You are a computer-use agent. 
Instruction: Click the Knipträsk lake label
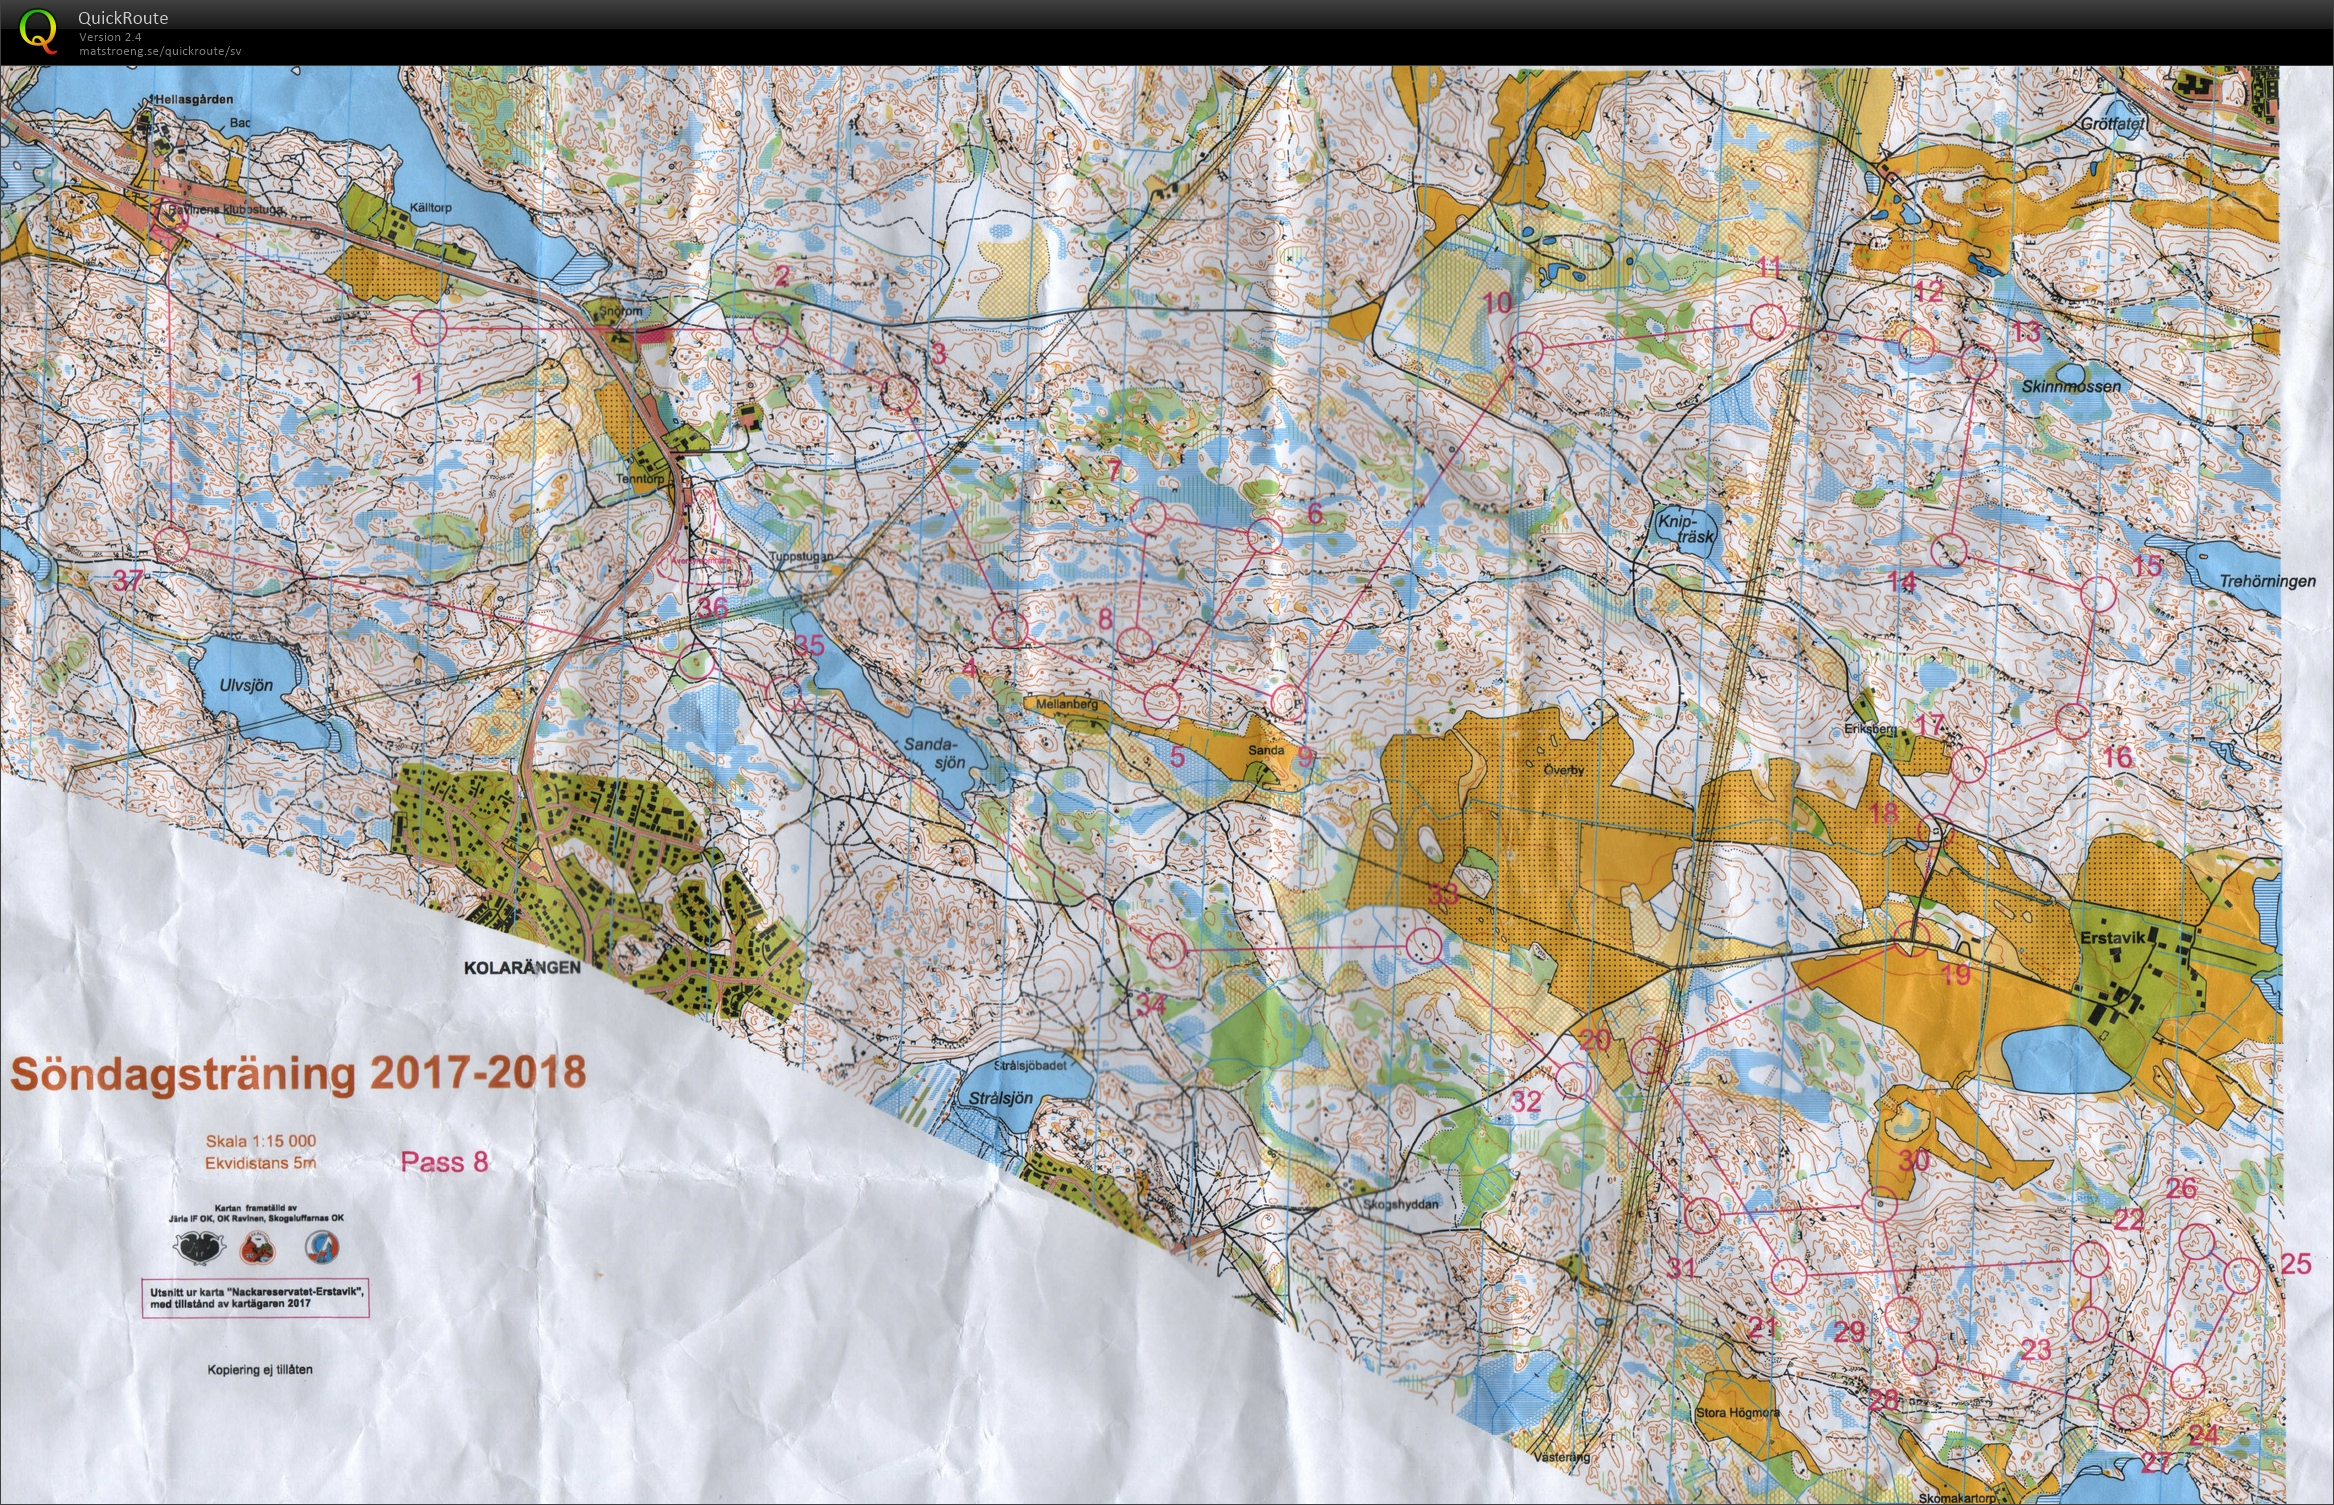click(1686, 529)
